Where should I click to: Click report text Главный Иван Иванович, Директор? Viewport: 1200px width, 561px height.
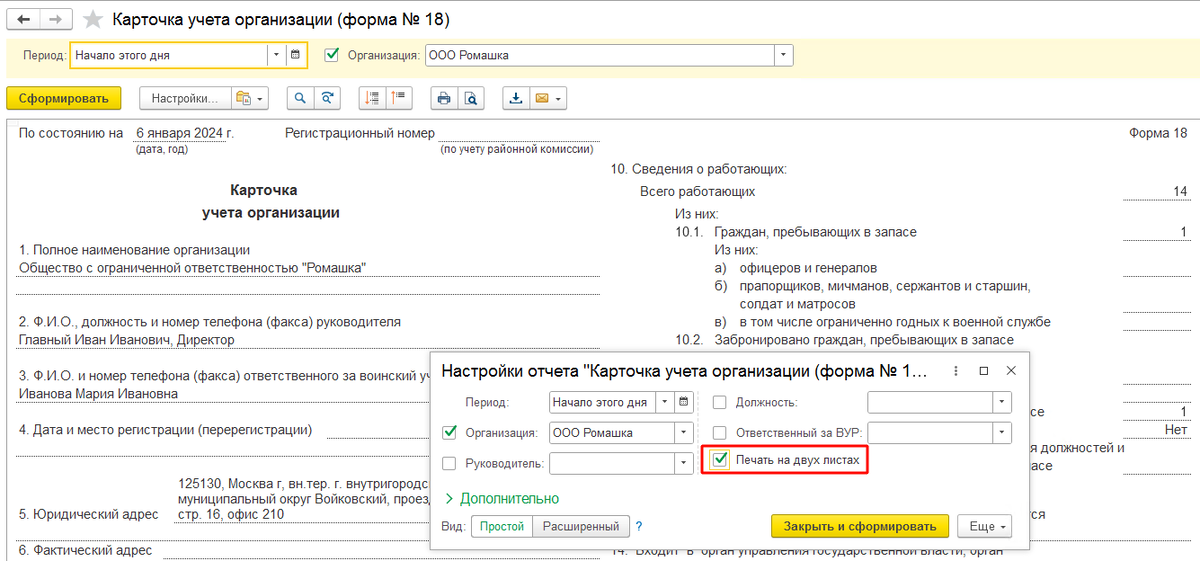pyautogui.click(x=127, y=340)
